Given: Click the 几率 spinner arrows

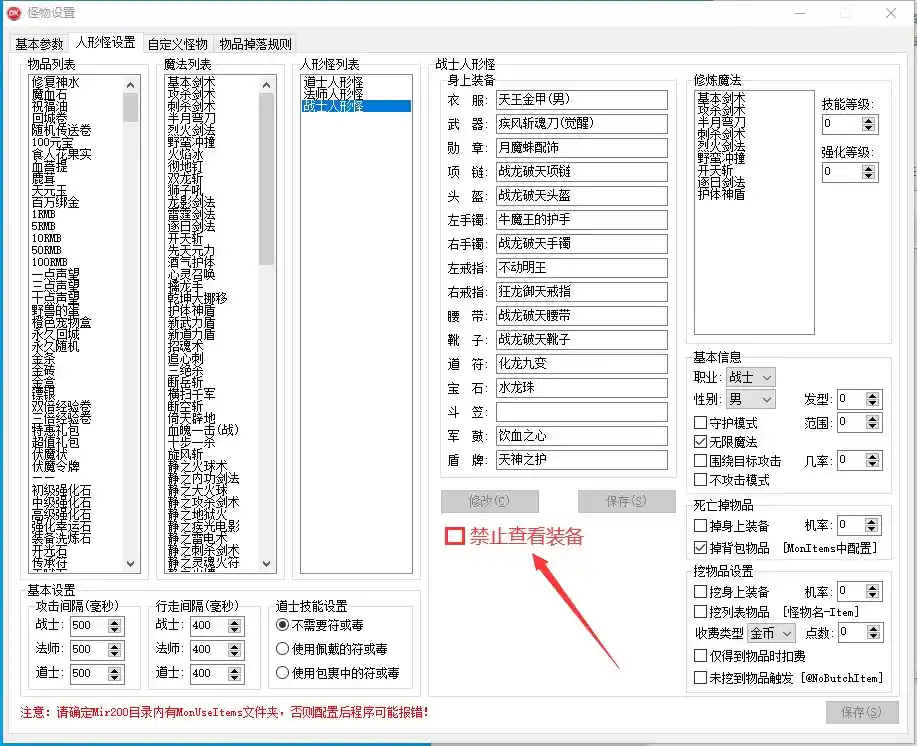Looking at the screenshot, I should 873,461.
